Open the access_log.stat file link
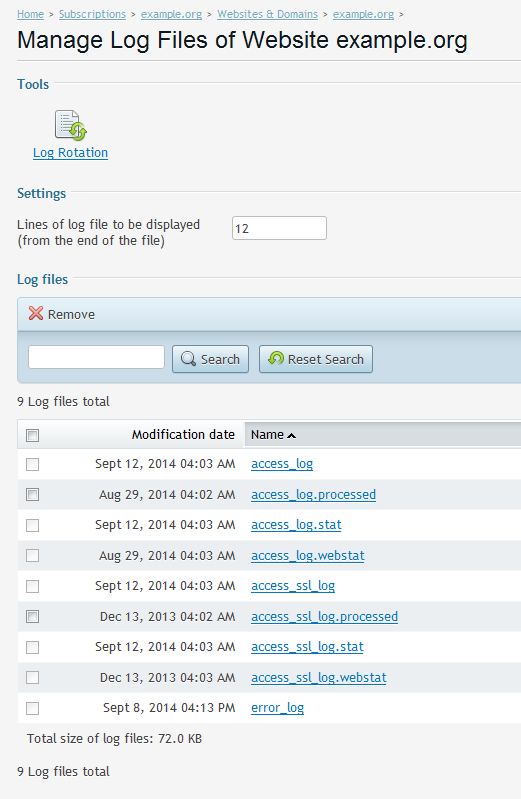 [296, 525]
